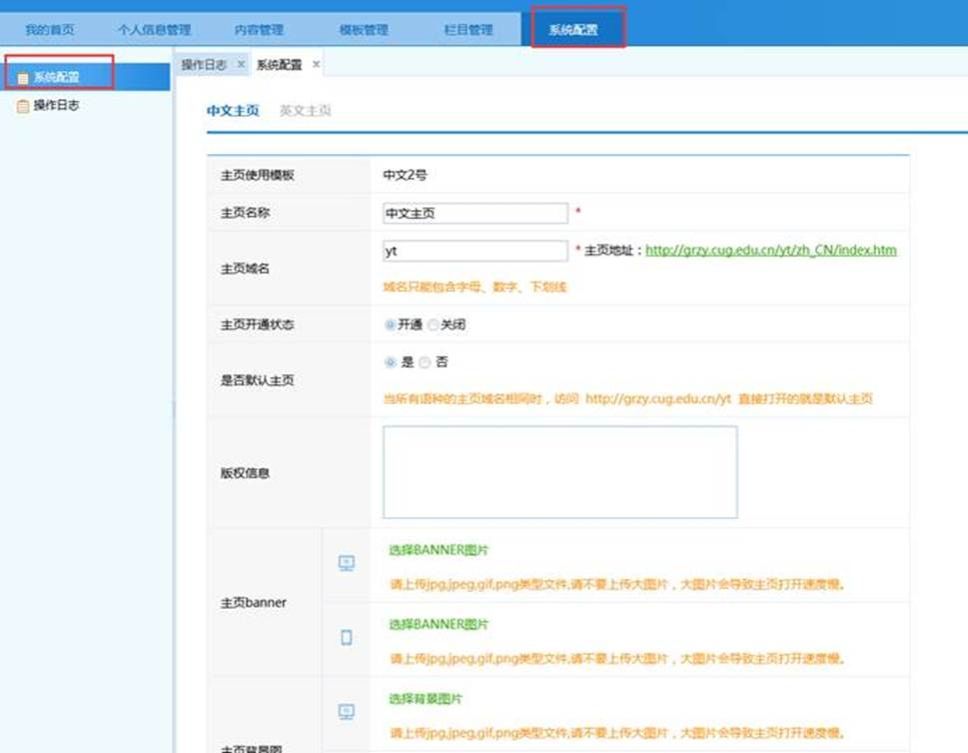
Task: Open the 内容管理 top navigation menu
Action: click(259, 30)
